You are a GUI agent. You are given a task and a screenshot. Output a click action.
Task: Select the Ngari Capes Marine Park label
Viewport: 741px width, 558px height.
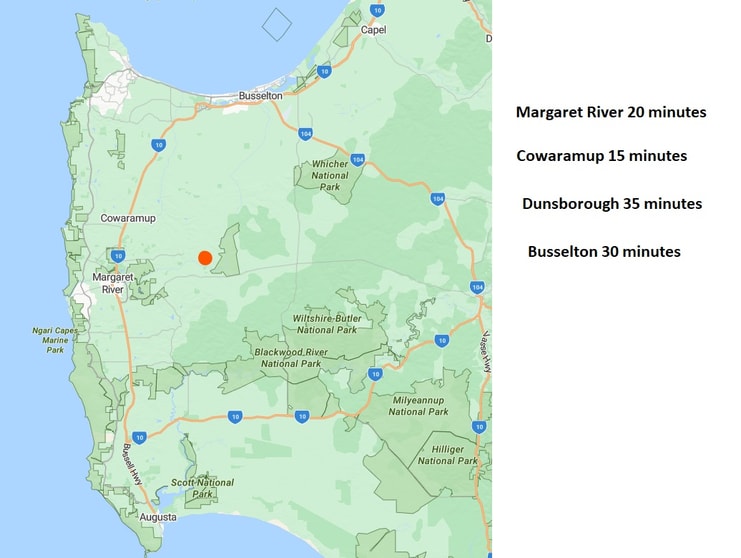tap(55, 340)
